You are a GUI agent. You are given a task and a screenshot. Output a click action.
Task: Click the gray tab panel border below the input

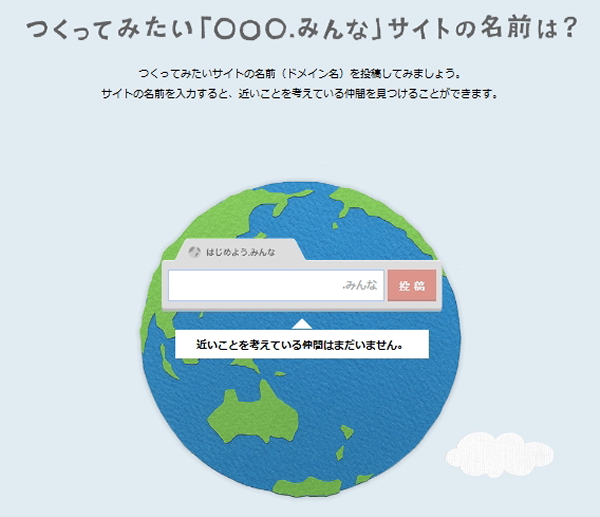pos(300,310)
